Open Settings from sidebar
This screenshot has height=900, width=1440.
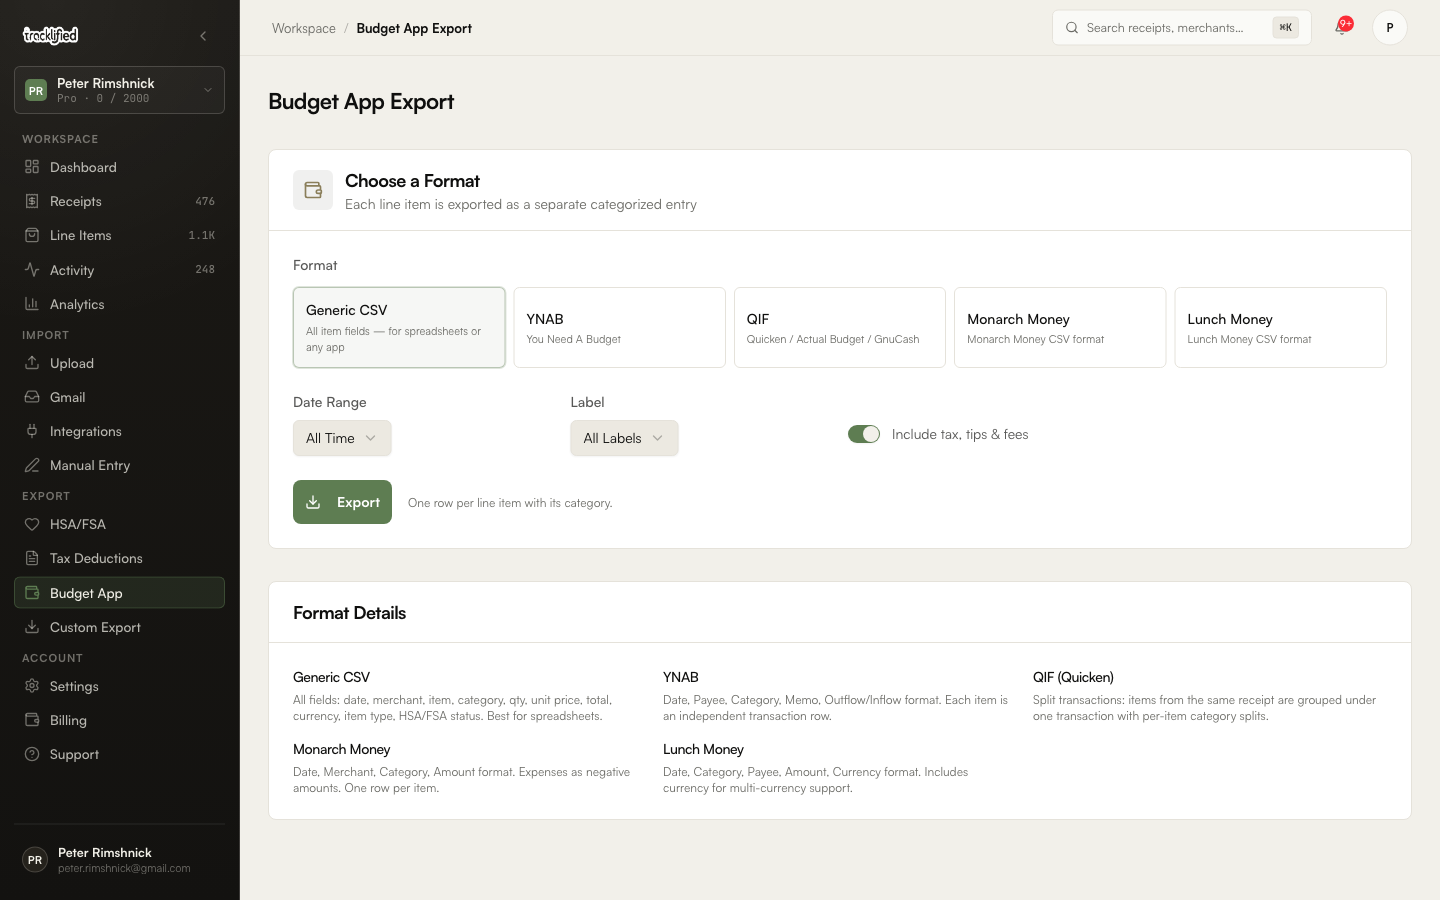tap(119, 686)
